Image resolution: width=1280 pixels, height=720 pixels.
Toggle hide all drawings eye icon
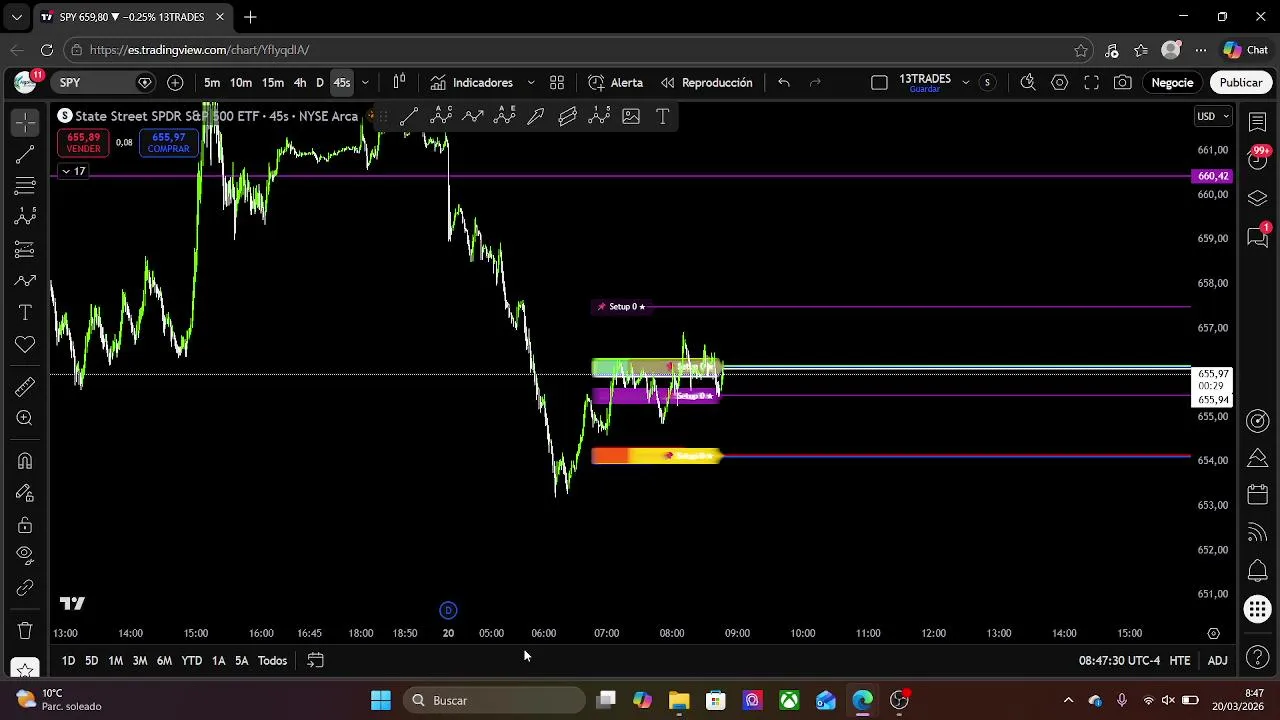tap(25, 555)
